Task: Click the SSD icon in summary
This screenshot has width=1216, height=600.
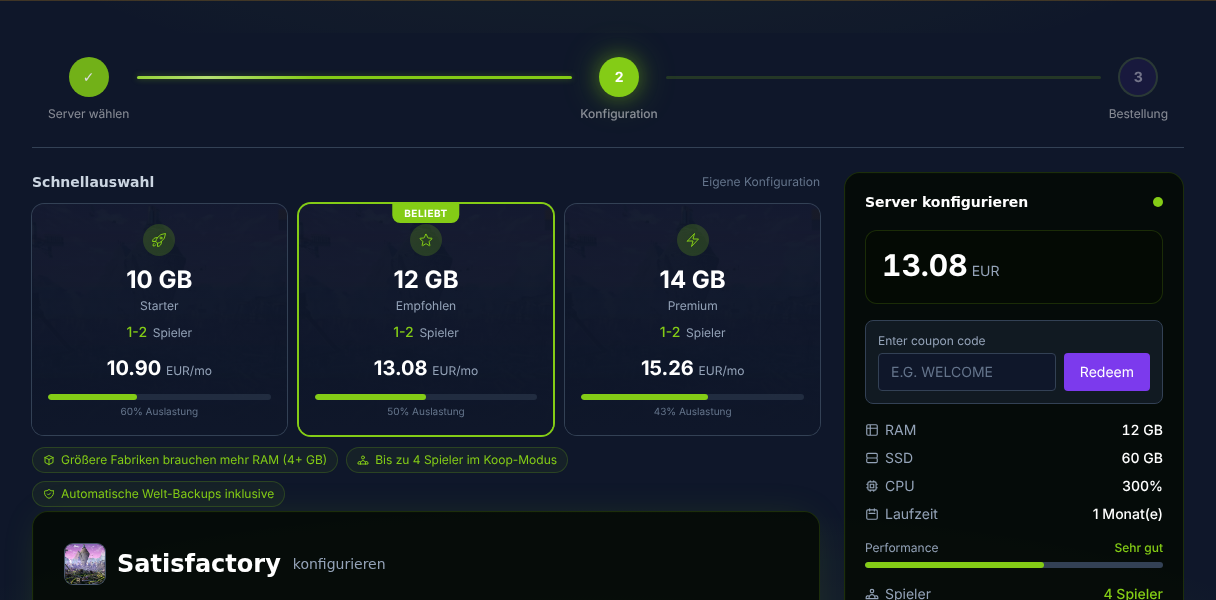Action: [x=872, y=458]
